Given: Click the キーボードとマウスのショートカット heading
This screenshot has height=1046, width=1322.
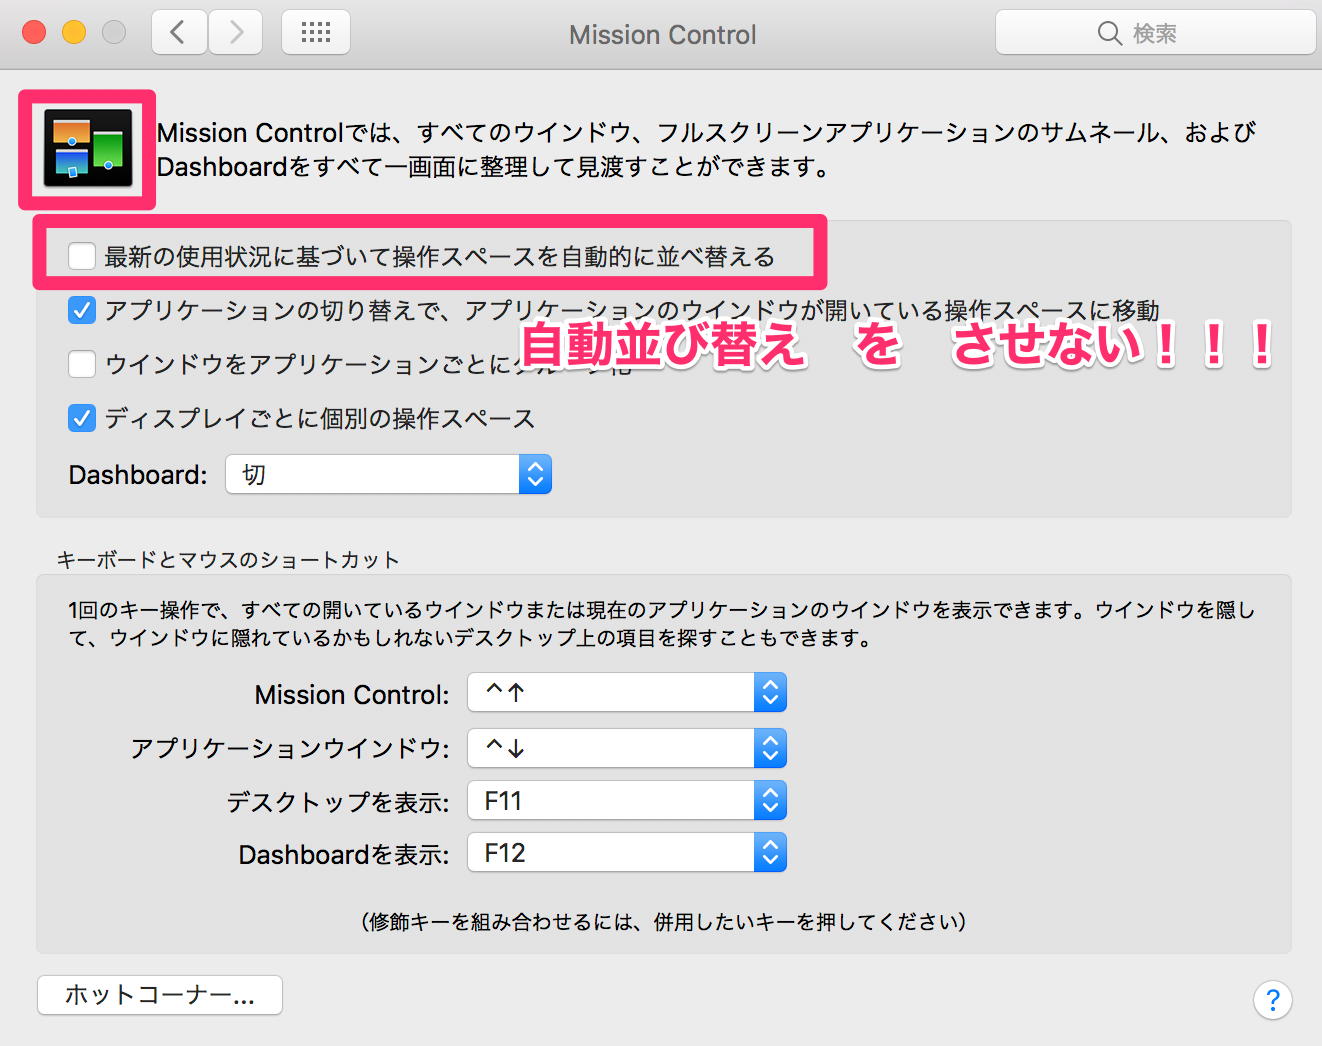Looking at the screenshot, I should coord(228,560).
